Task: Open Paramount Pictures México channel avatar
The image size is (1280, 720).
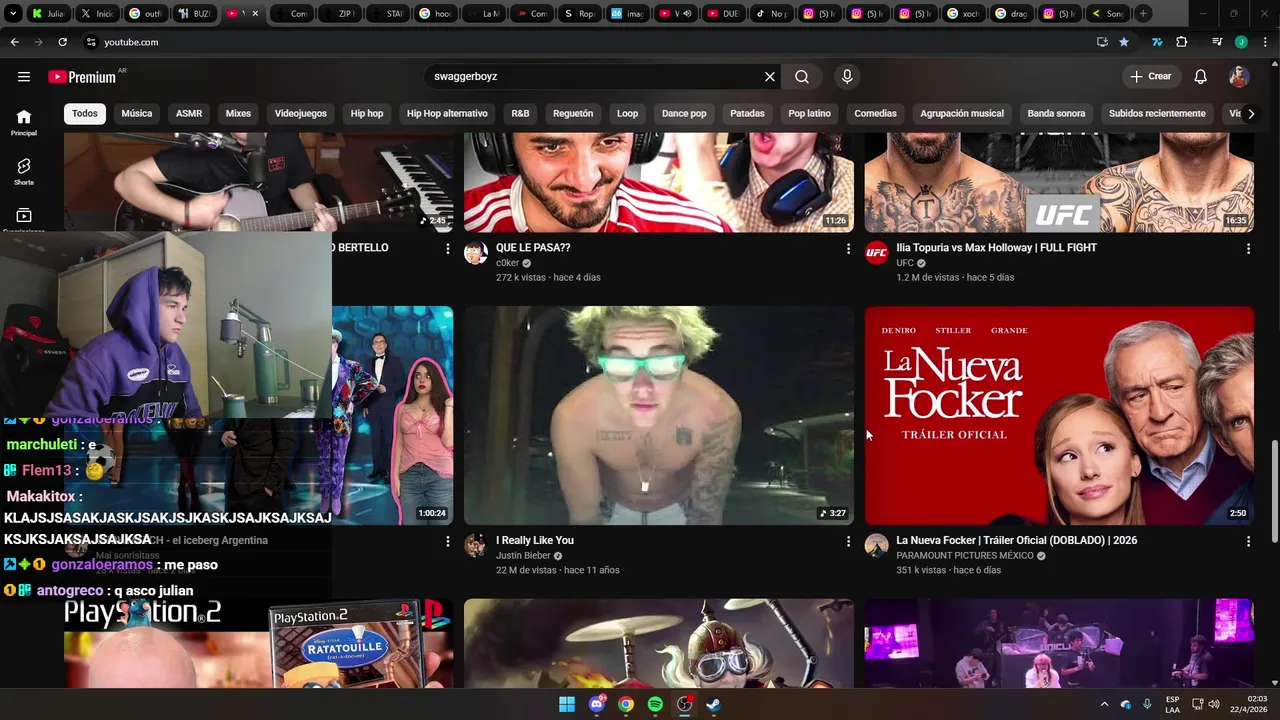Action: click(x=876, y=546)
